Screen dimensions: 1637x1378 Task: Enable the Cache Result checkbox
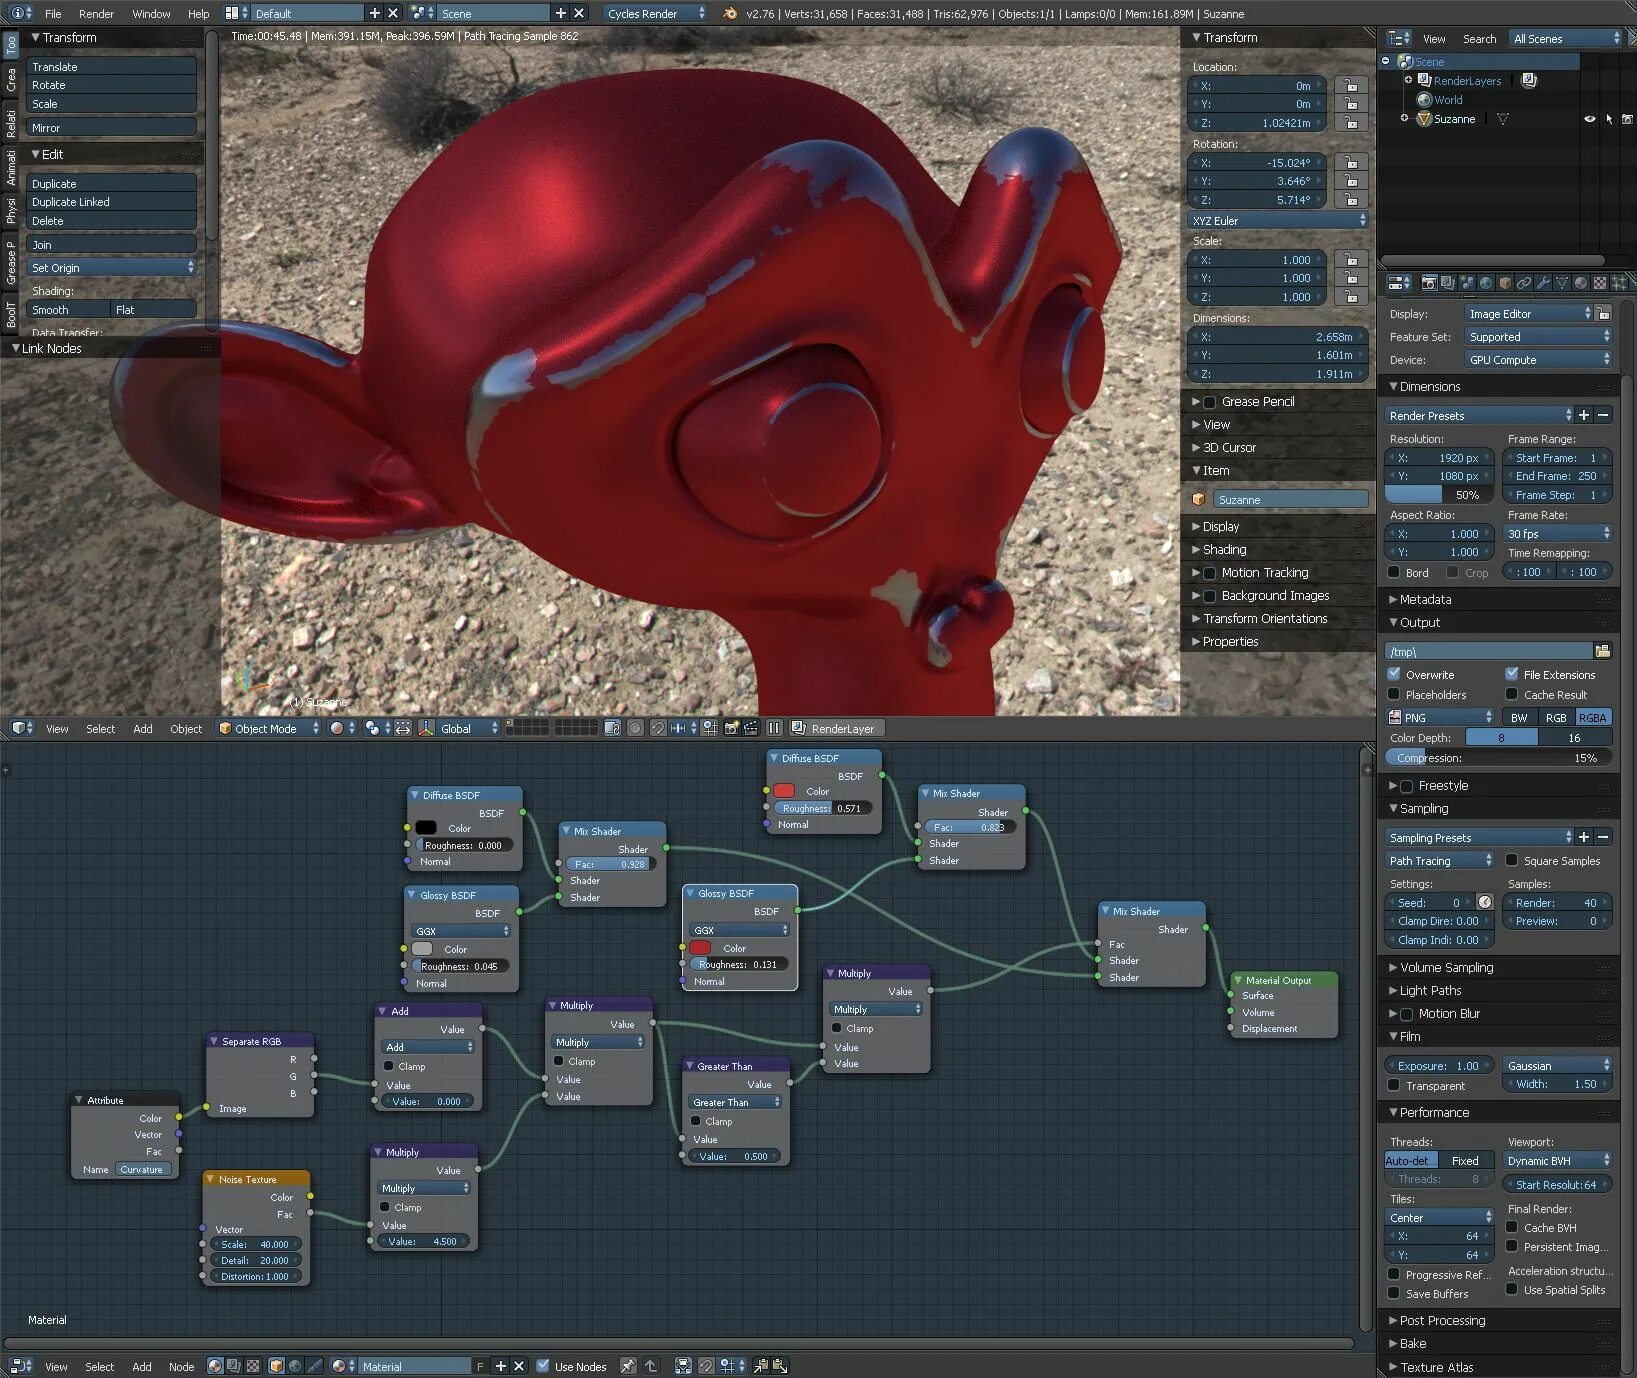pos(1512,694)
